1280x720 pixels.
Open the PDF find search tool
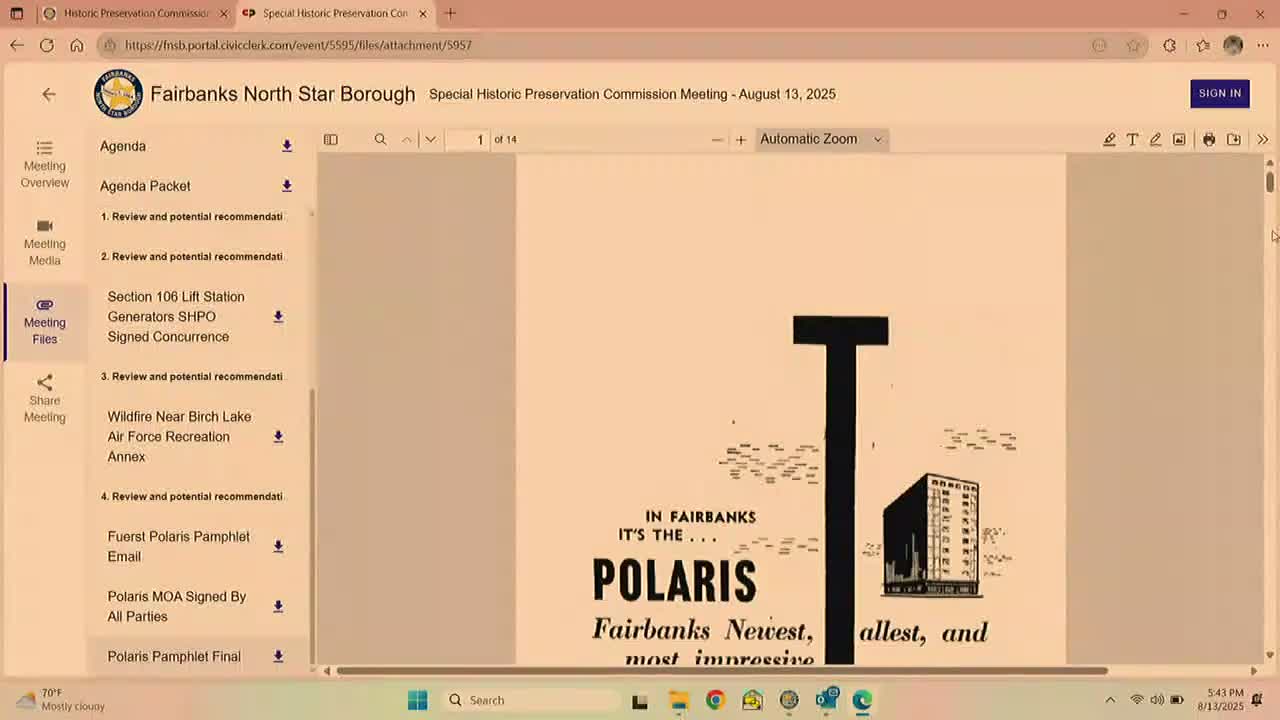tap(380, 139)
